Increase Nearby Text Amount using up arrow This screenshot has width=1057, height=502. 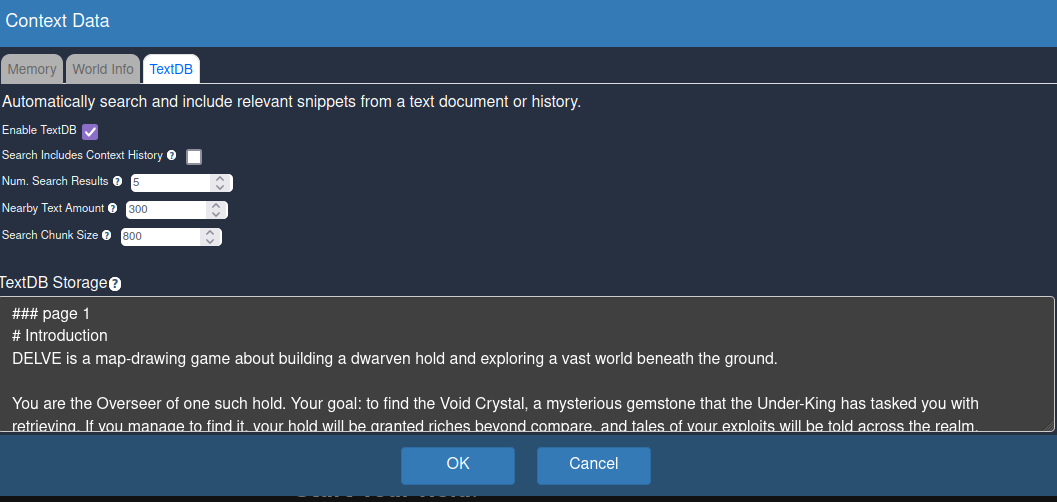click(216, 206)
